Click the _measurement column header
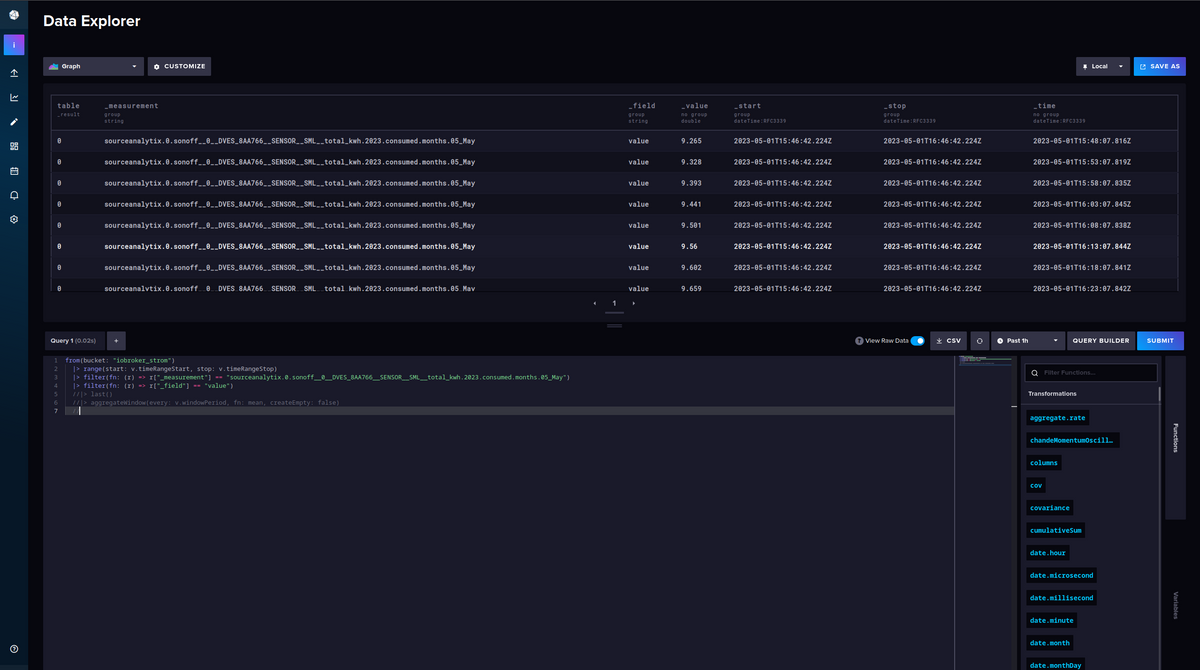This screenshot has width=1200, height=670. [x=131, y=106]
